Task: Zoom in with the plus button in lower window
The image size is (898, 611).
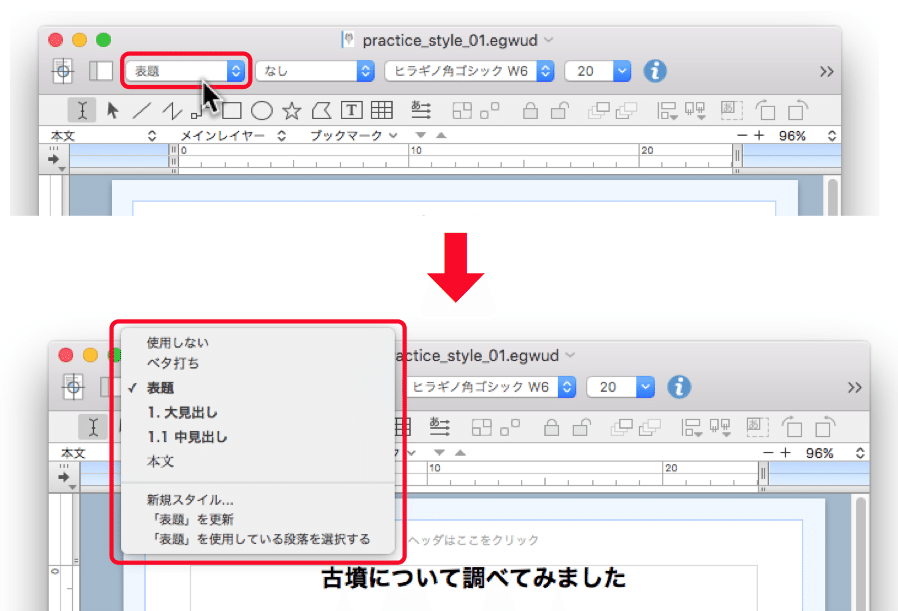Action: [785, 453]
